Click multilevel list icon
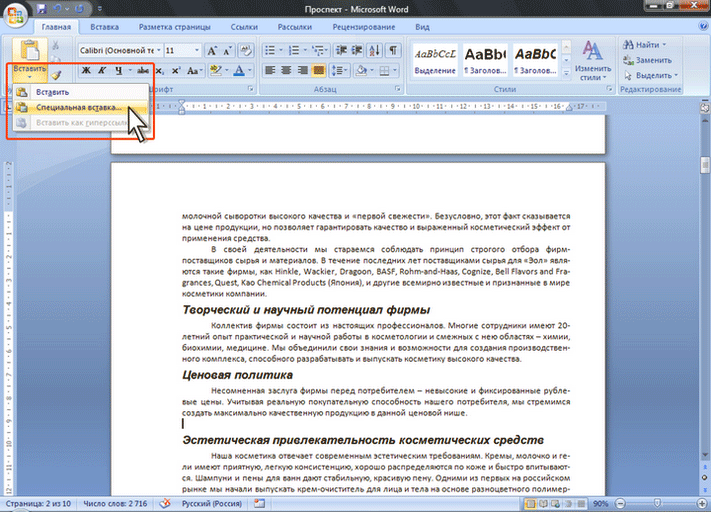Viewport: 711px width, 512px height. (319, 50)
